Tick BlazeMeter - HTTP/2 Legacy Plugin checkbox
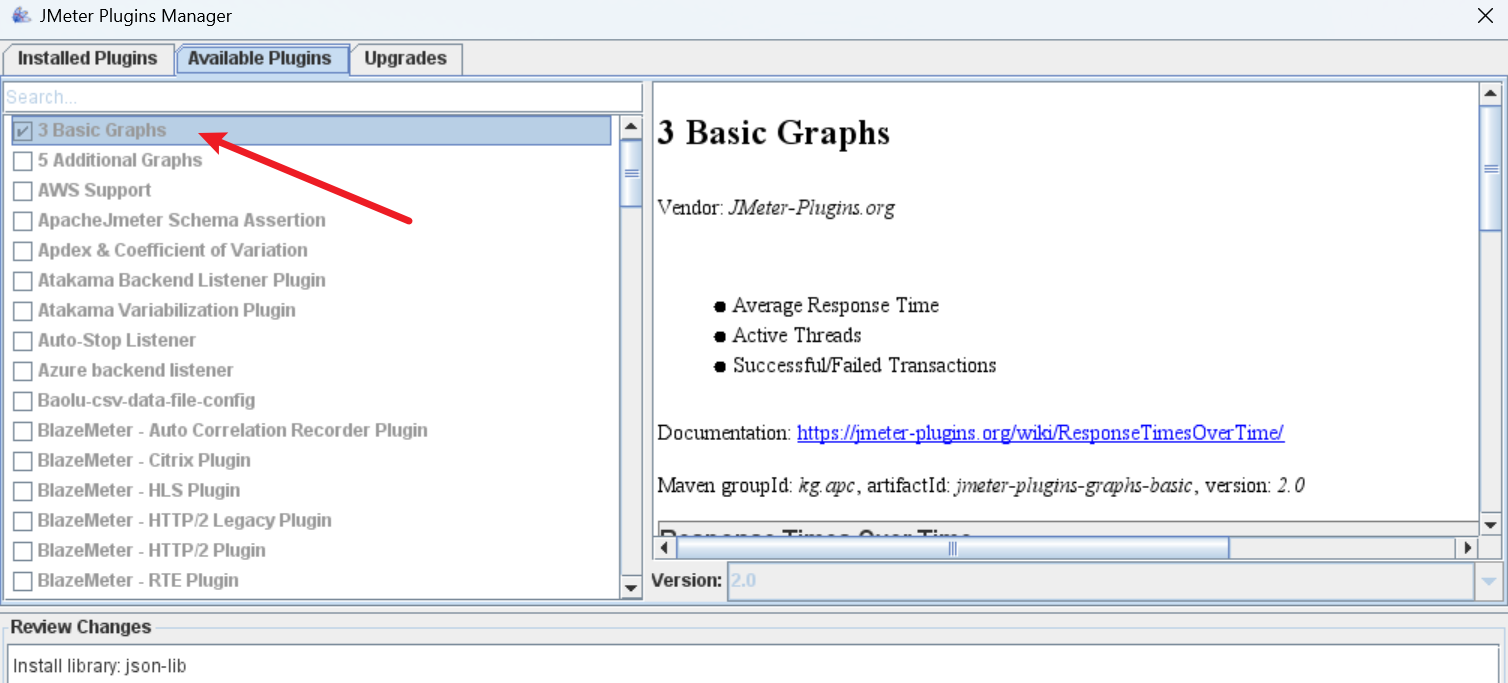The image size is (1508, 683). 23,521
